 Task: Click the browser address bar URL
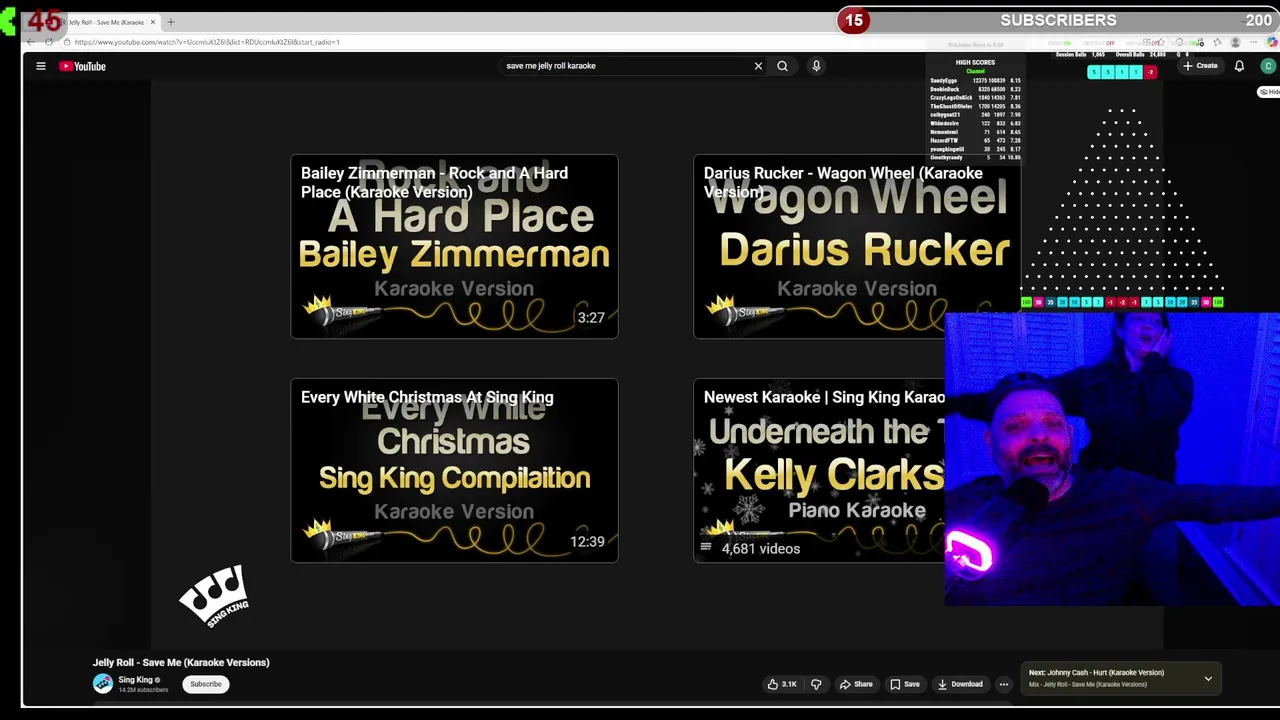pos(207,42)
